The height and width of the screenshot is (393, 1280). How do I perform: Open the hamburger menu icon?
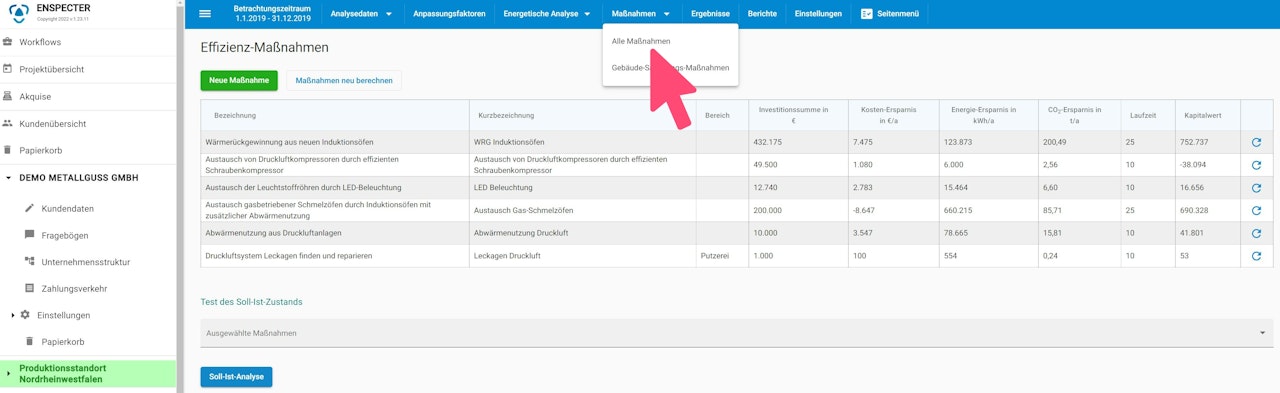[x=205, y=14]
